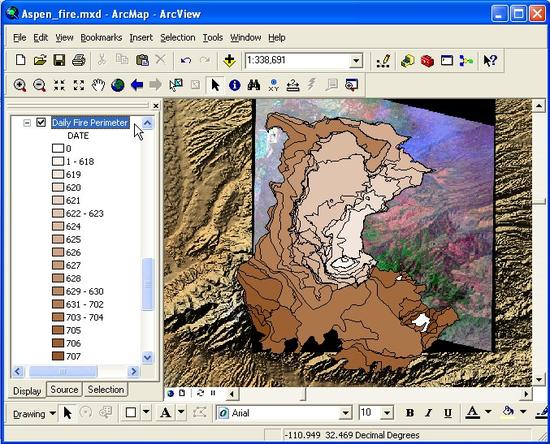
Task: Open the Drawing menu button
Action: point(34,413)
